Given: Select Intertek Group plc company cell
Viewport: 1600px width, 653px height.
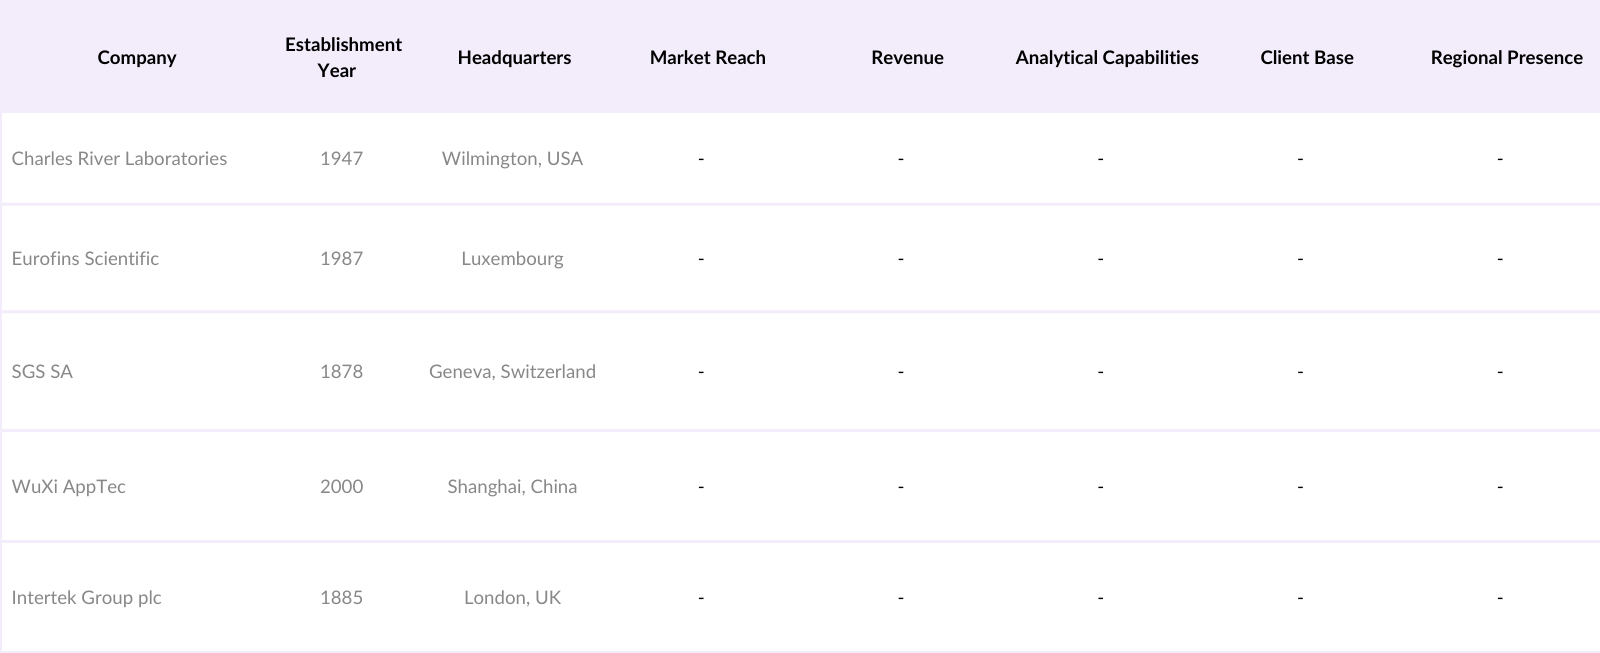Looking at the screenshot, I should pyautogui.click(x=86, y=597).
